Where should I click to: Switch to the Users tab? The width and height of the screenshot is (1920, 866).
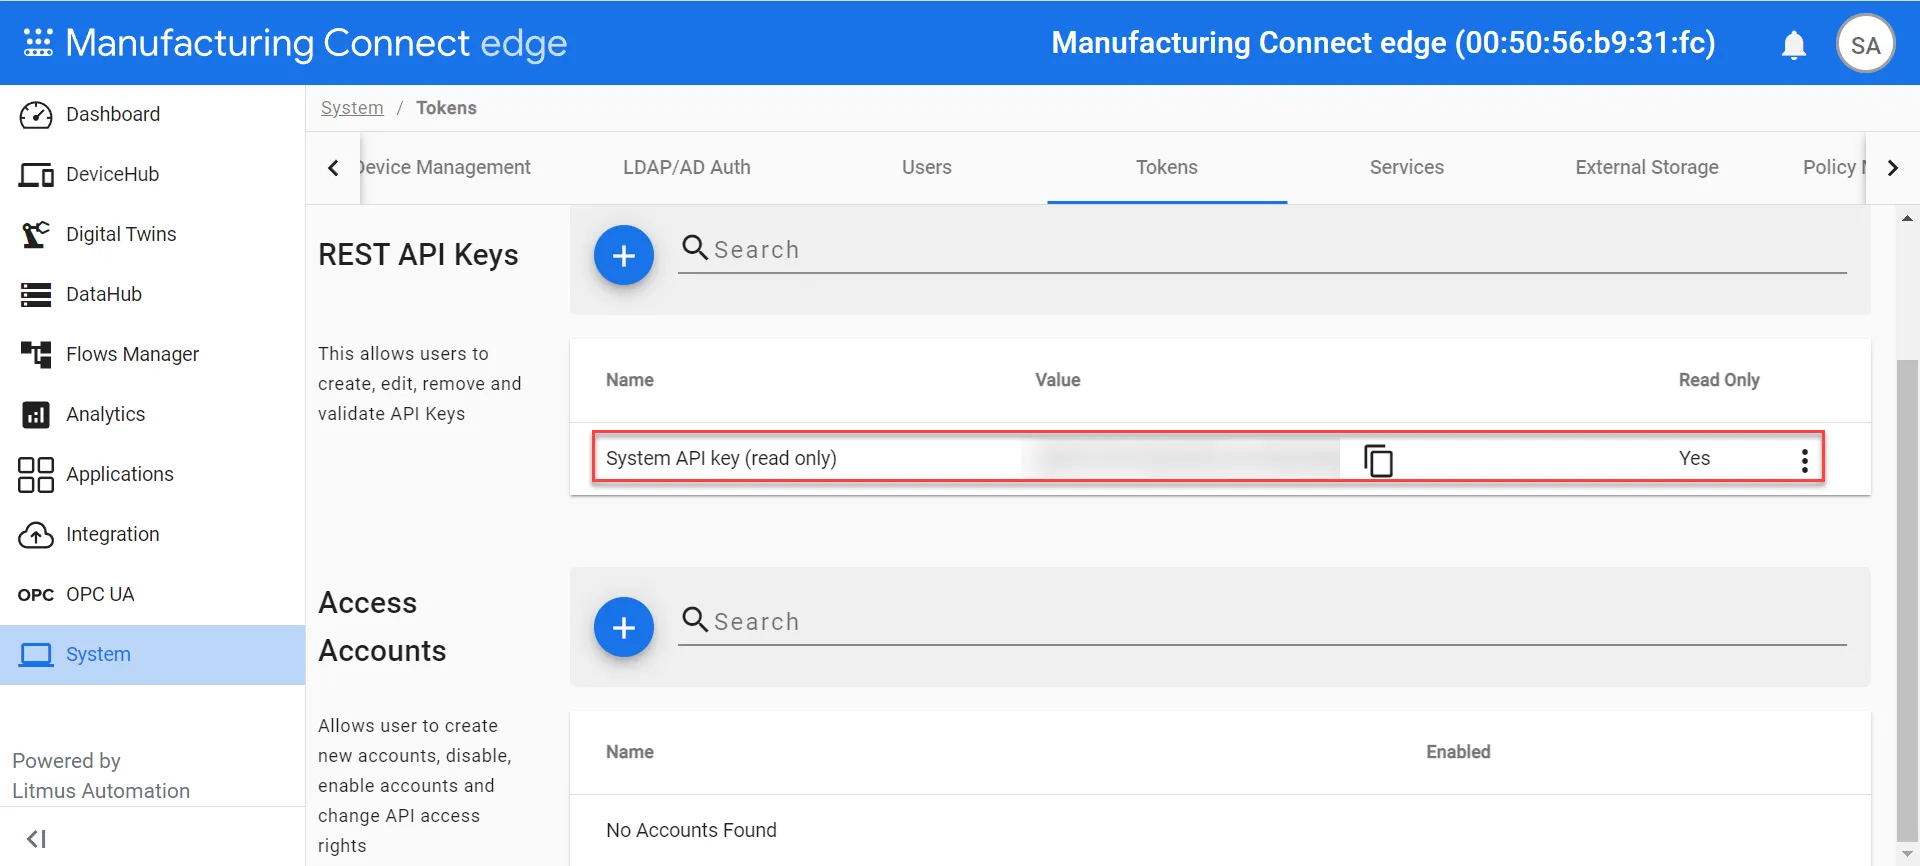(x=927, y=167)
